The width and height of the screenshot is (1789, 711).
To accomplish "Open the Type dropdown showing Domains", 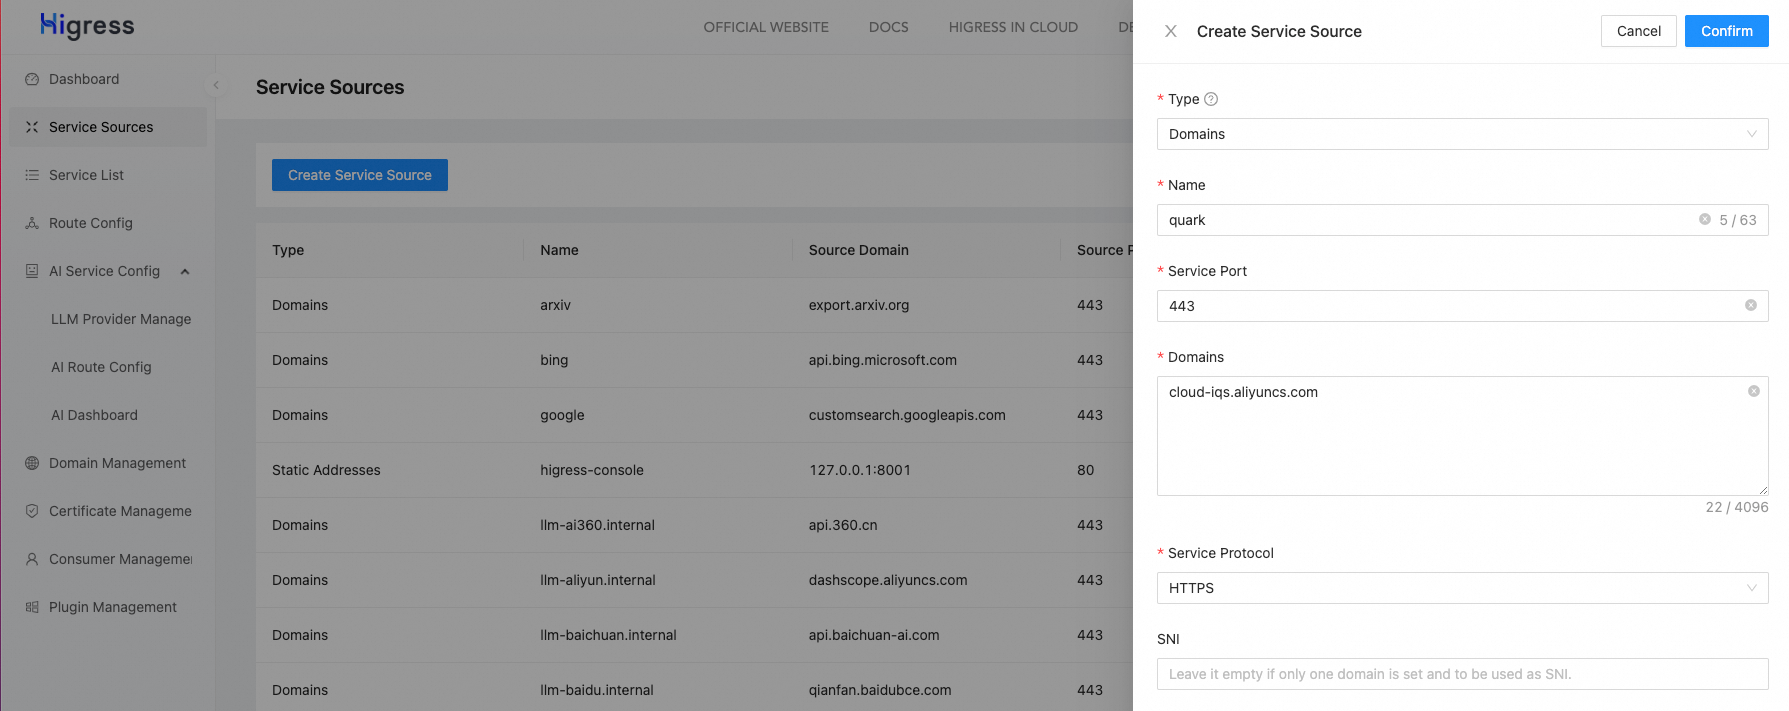I will [x=1462, y=134].
